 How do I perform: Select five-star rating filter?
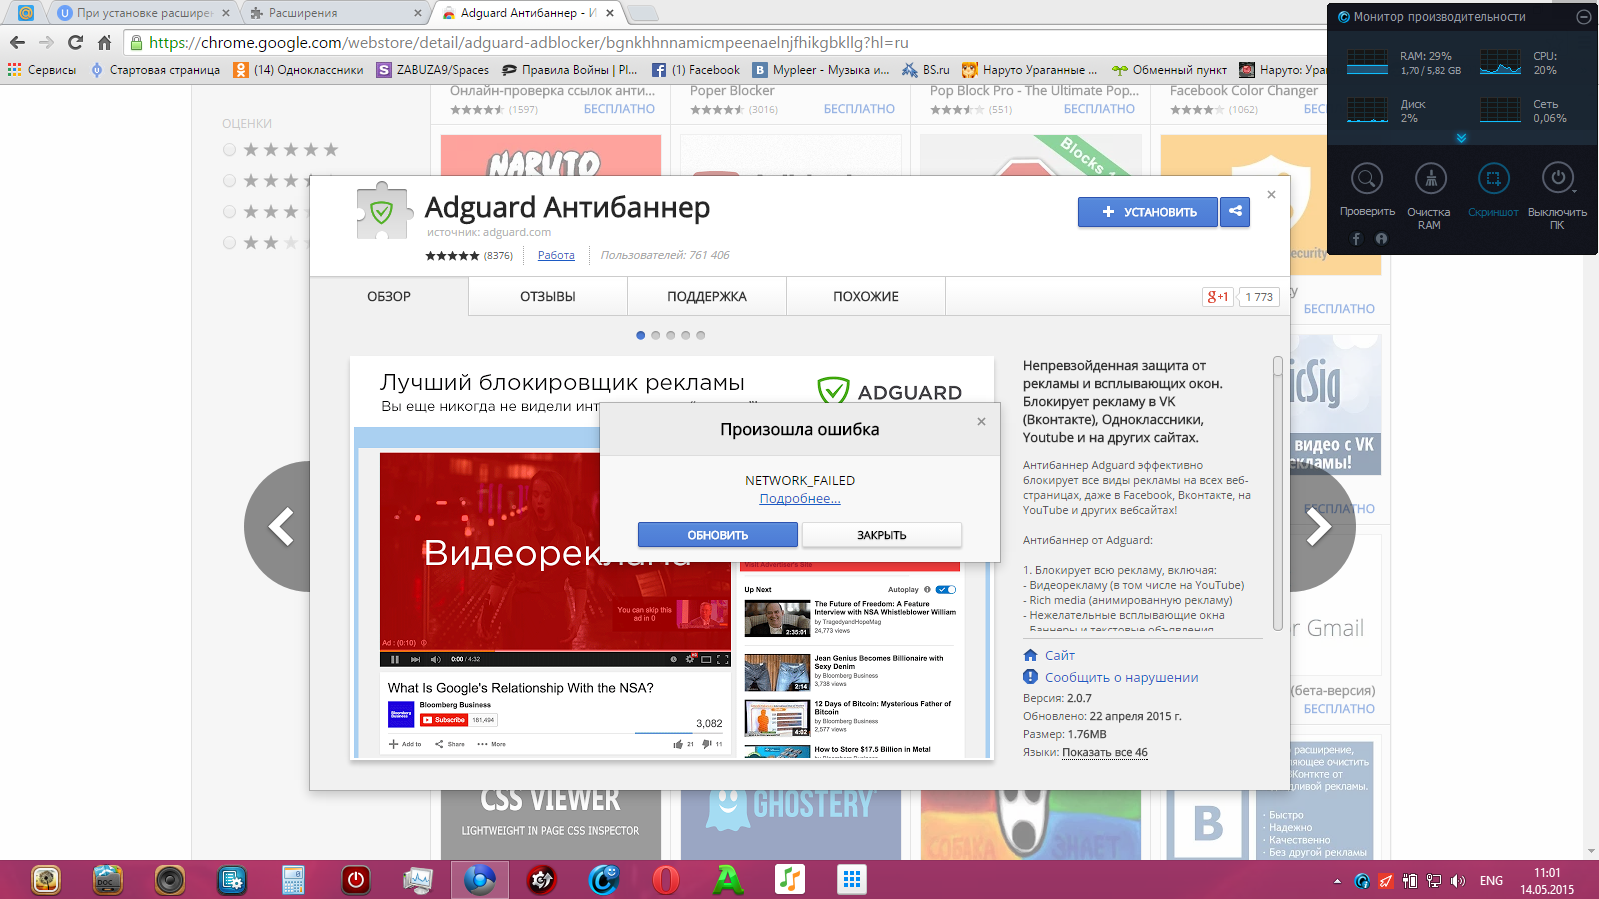pos(229,149)
